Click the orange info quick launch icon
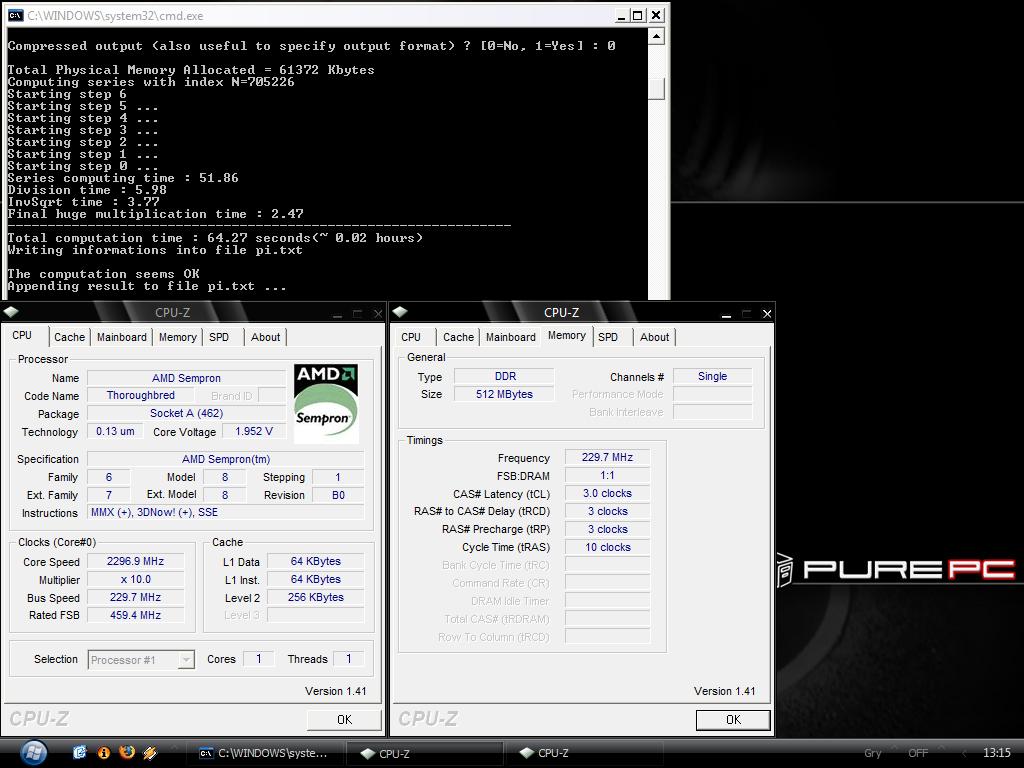 click(103, 753)
